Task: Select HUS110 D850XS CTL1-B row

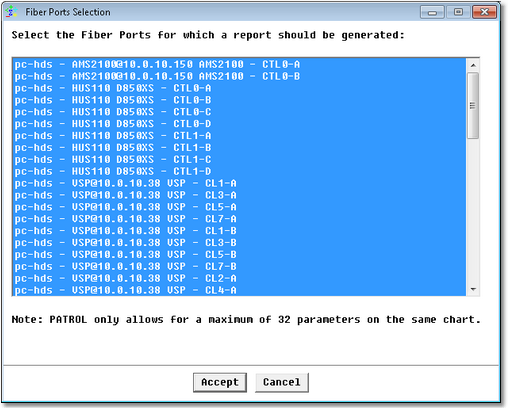Action: pyautogui.click(x=239, y=148)
